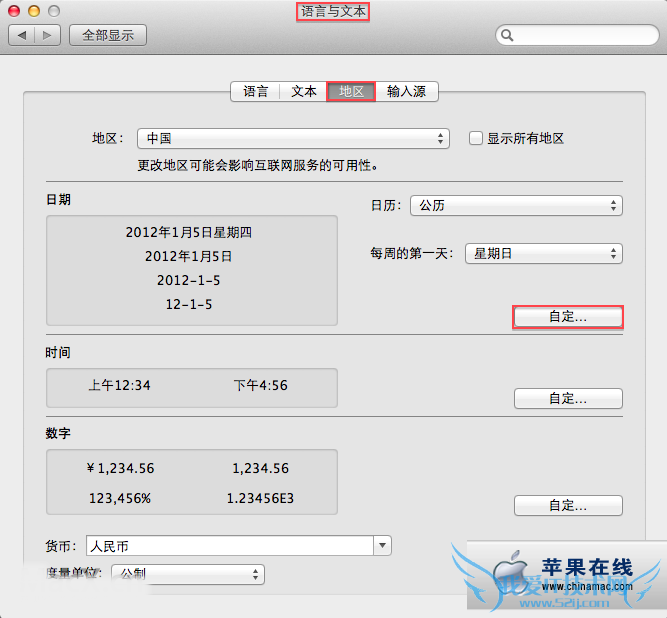Go forward with the right arrow button

tap(48, 35)
